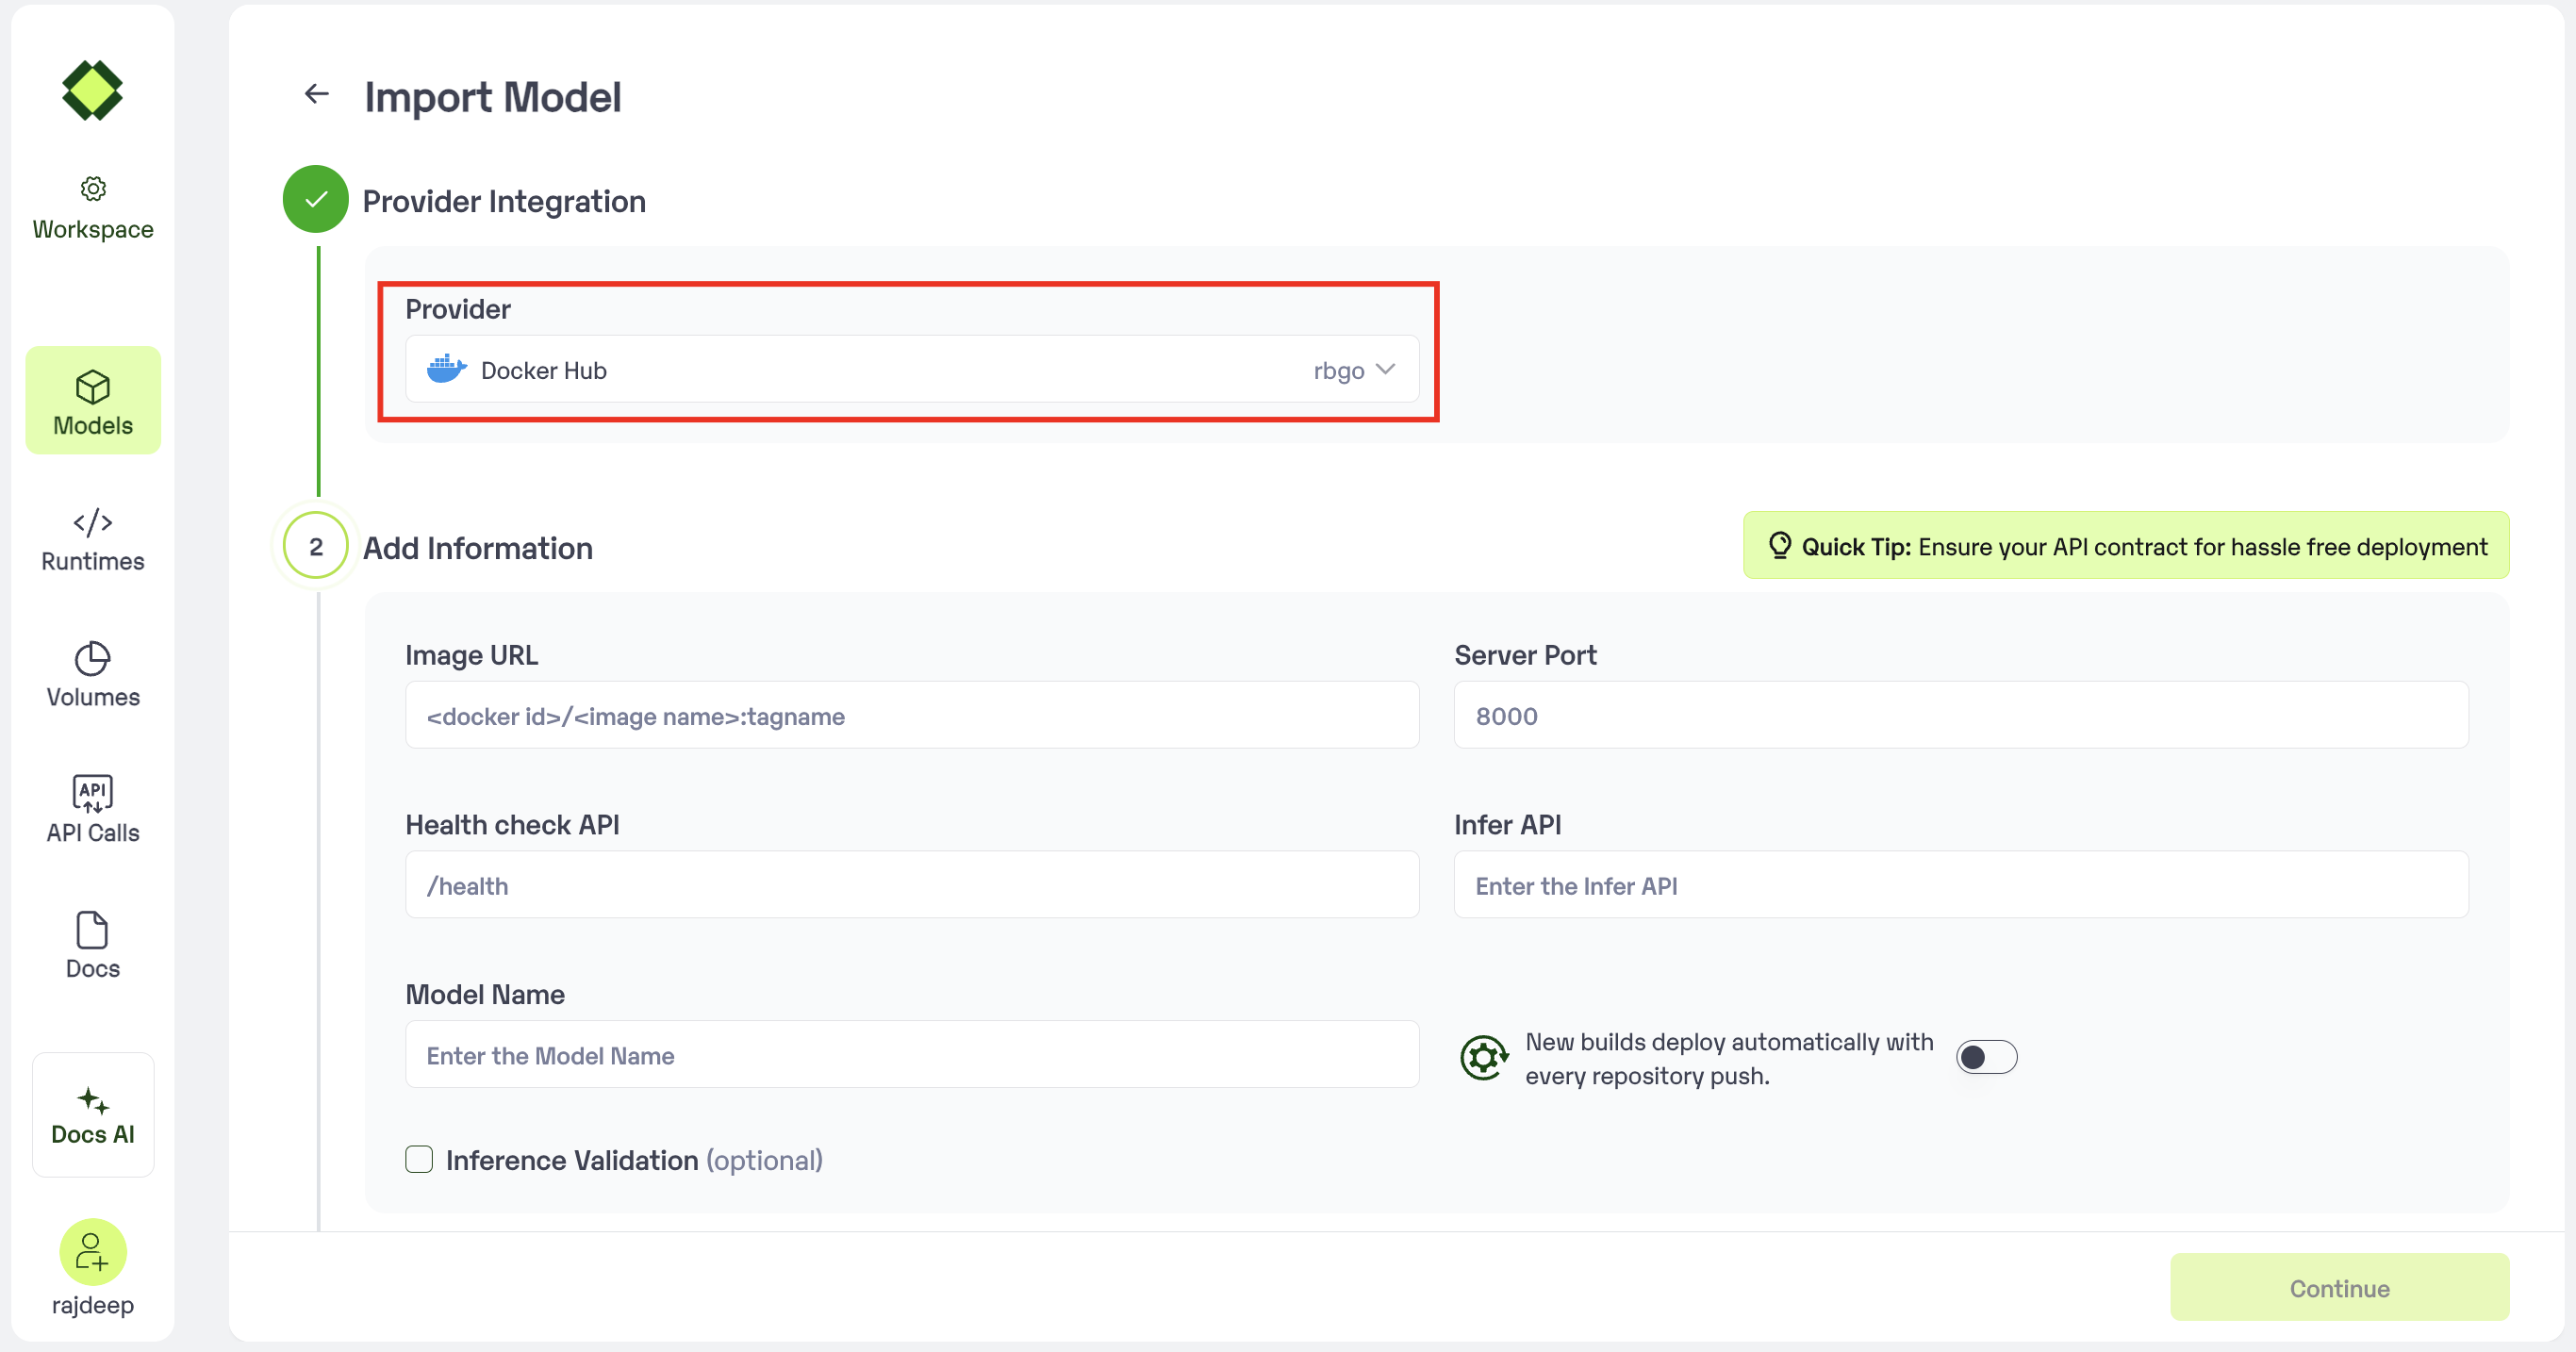This screenshot has height=1352, width=2576.
Task: Focus the Server Port field
Action: point(1960,716)
